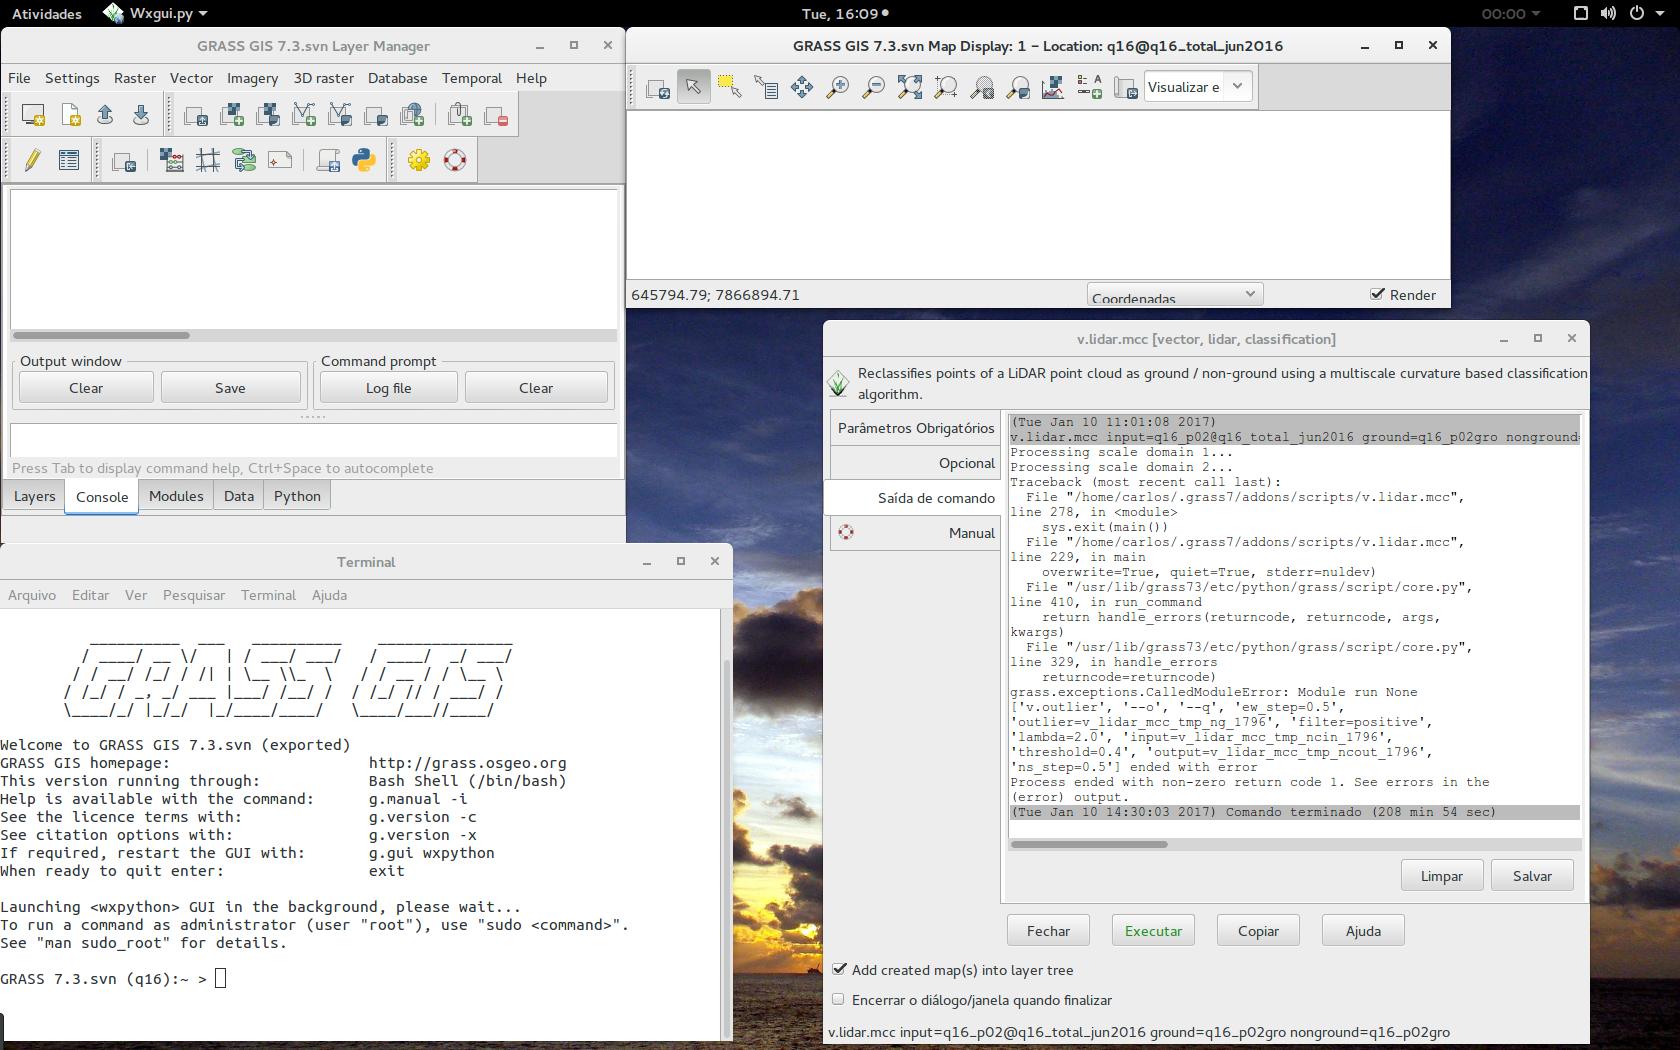1680x1050 pixels.
Task: Click the Layer Manager console horizontal scrollbar
Action: point(314,335)
